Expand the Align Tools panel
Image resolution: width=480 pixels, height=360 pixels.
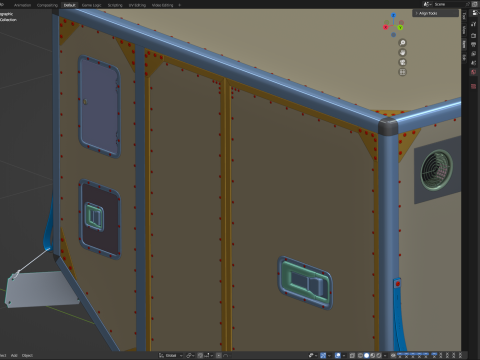(x=435, y=13)
